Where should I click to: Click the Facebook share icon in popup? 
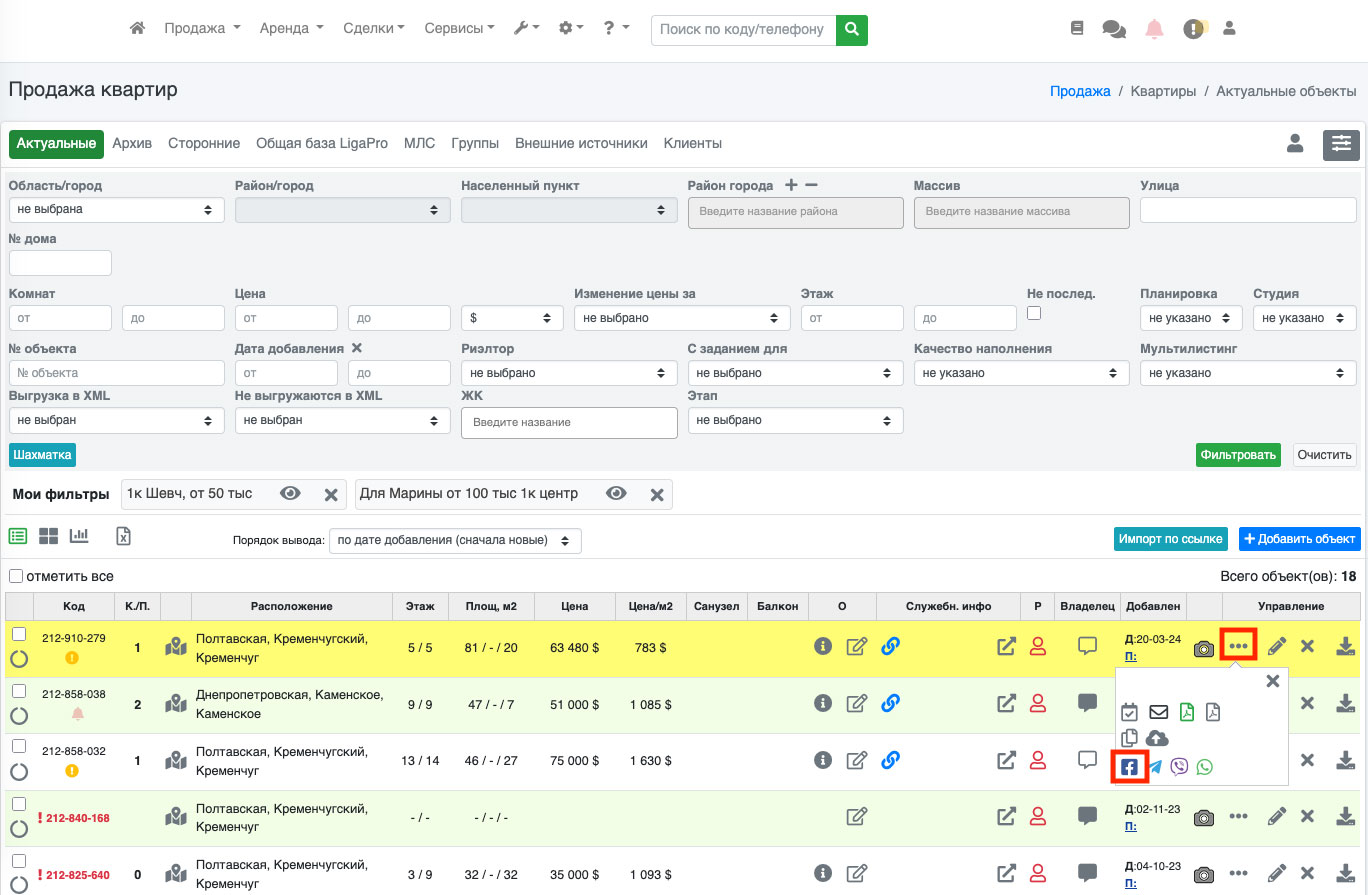(x=1129, y=767)
